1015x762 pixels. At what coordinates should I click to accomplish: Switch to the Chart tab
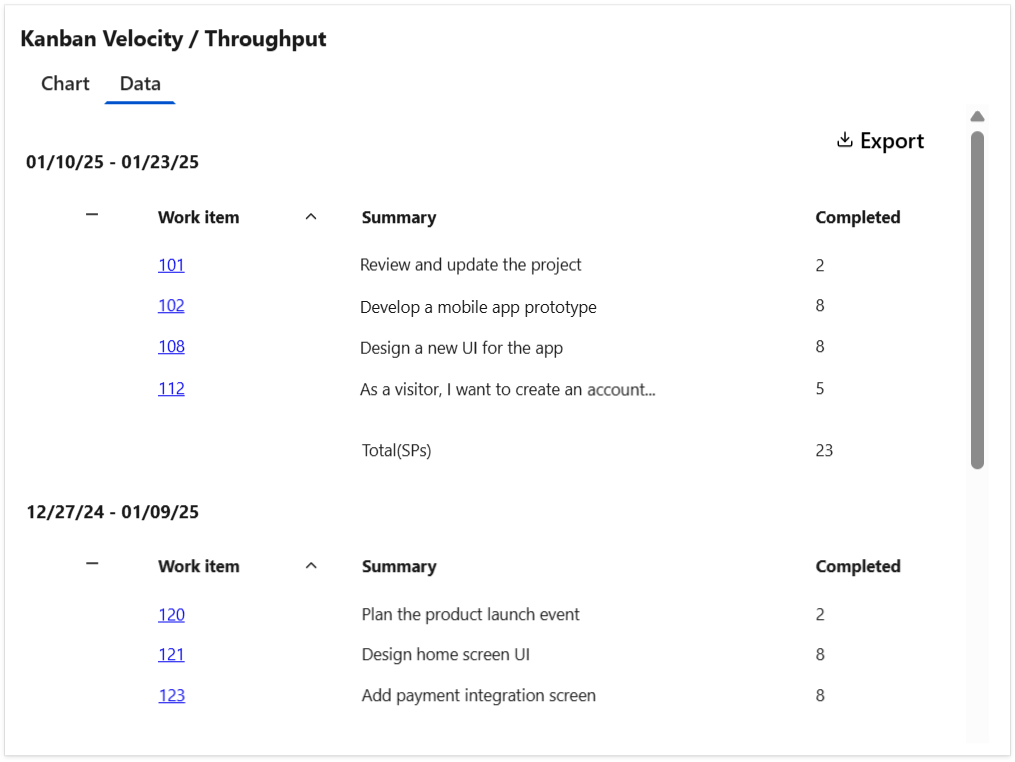point(65,84)
